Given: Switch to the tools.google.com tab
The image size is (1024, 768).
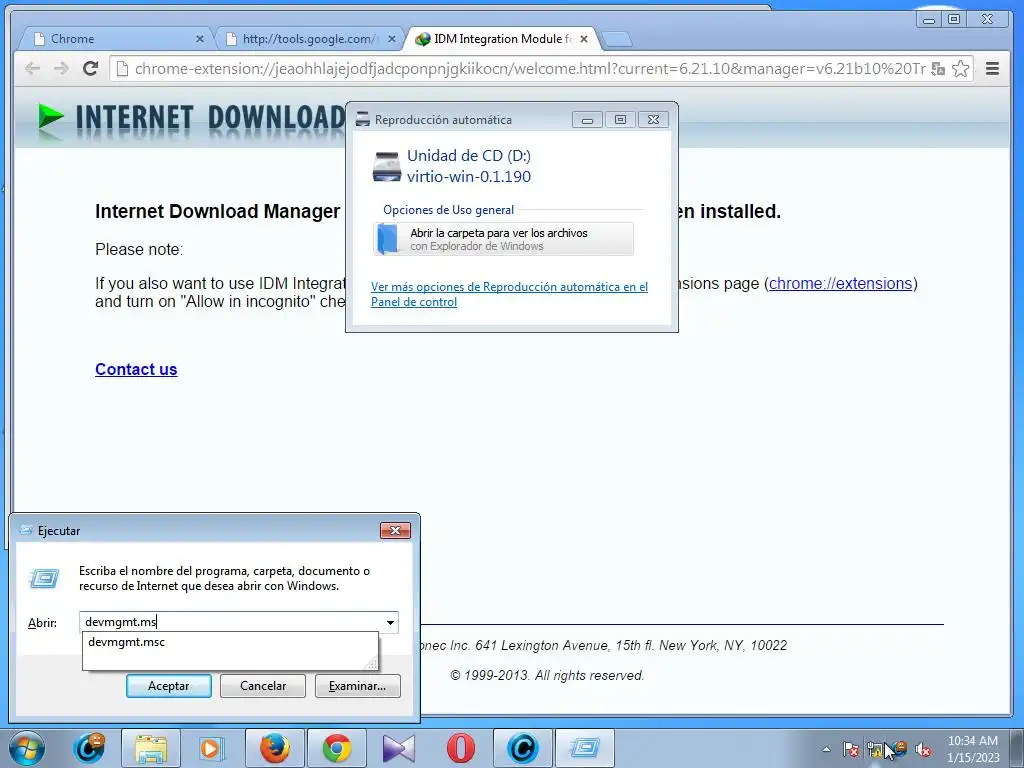Looking at the screenshot, I should tap(310, 39).
